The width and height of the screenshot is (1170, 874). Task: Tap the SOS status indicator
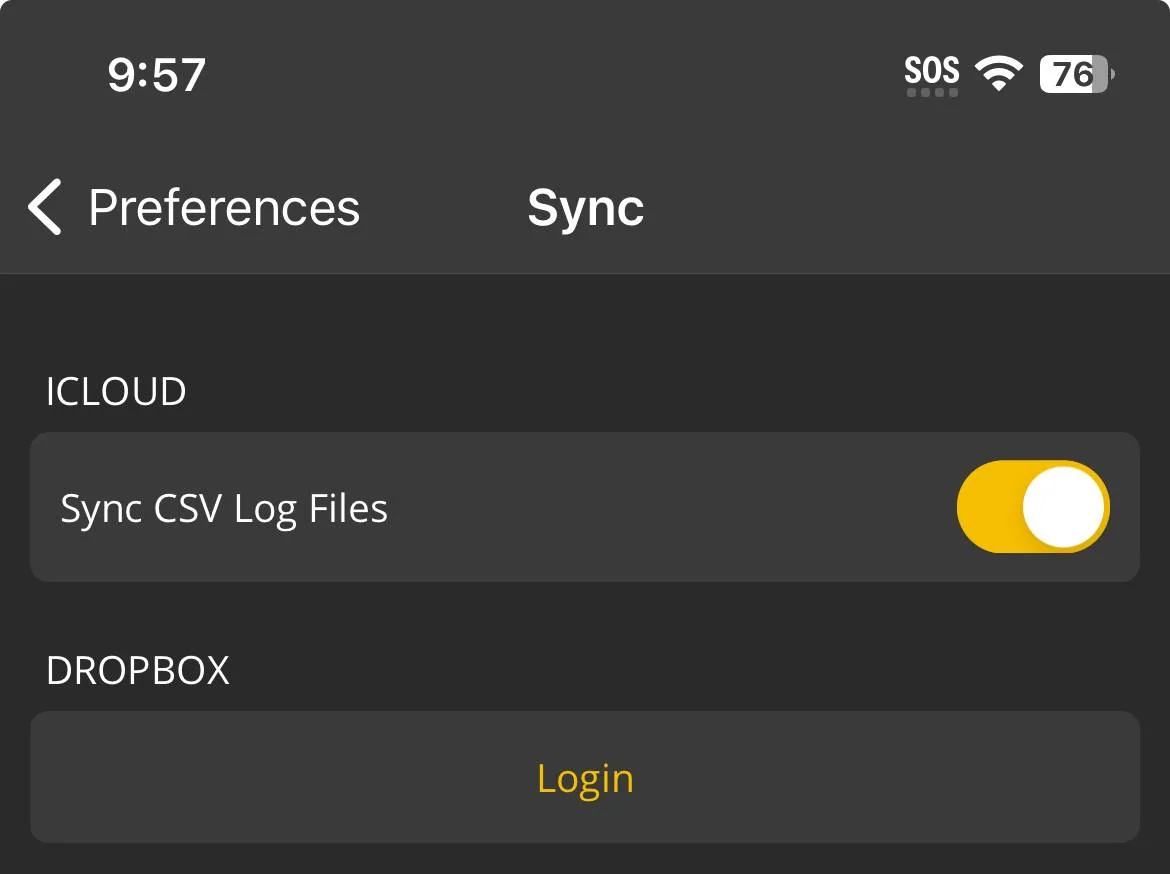(x=931, y=70)
